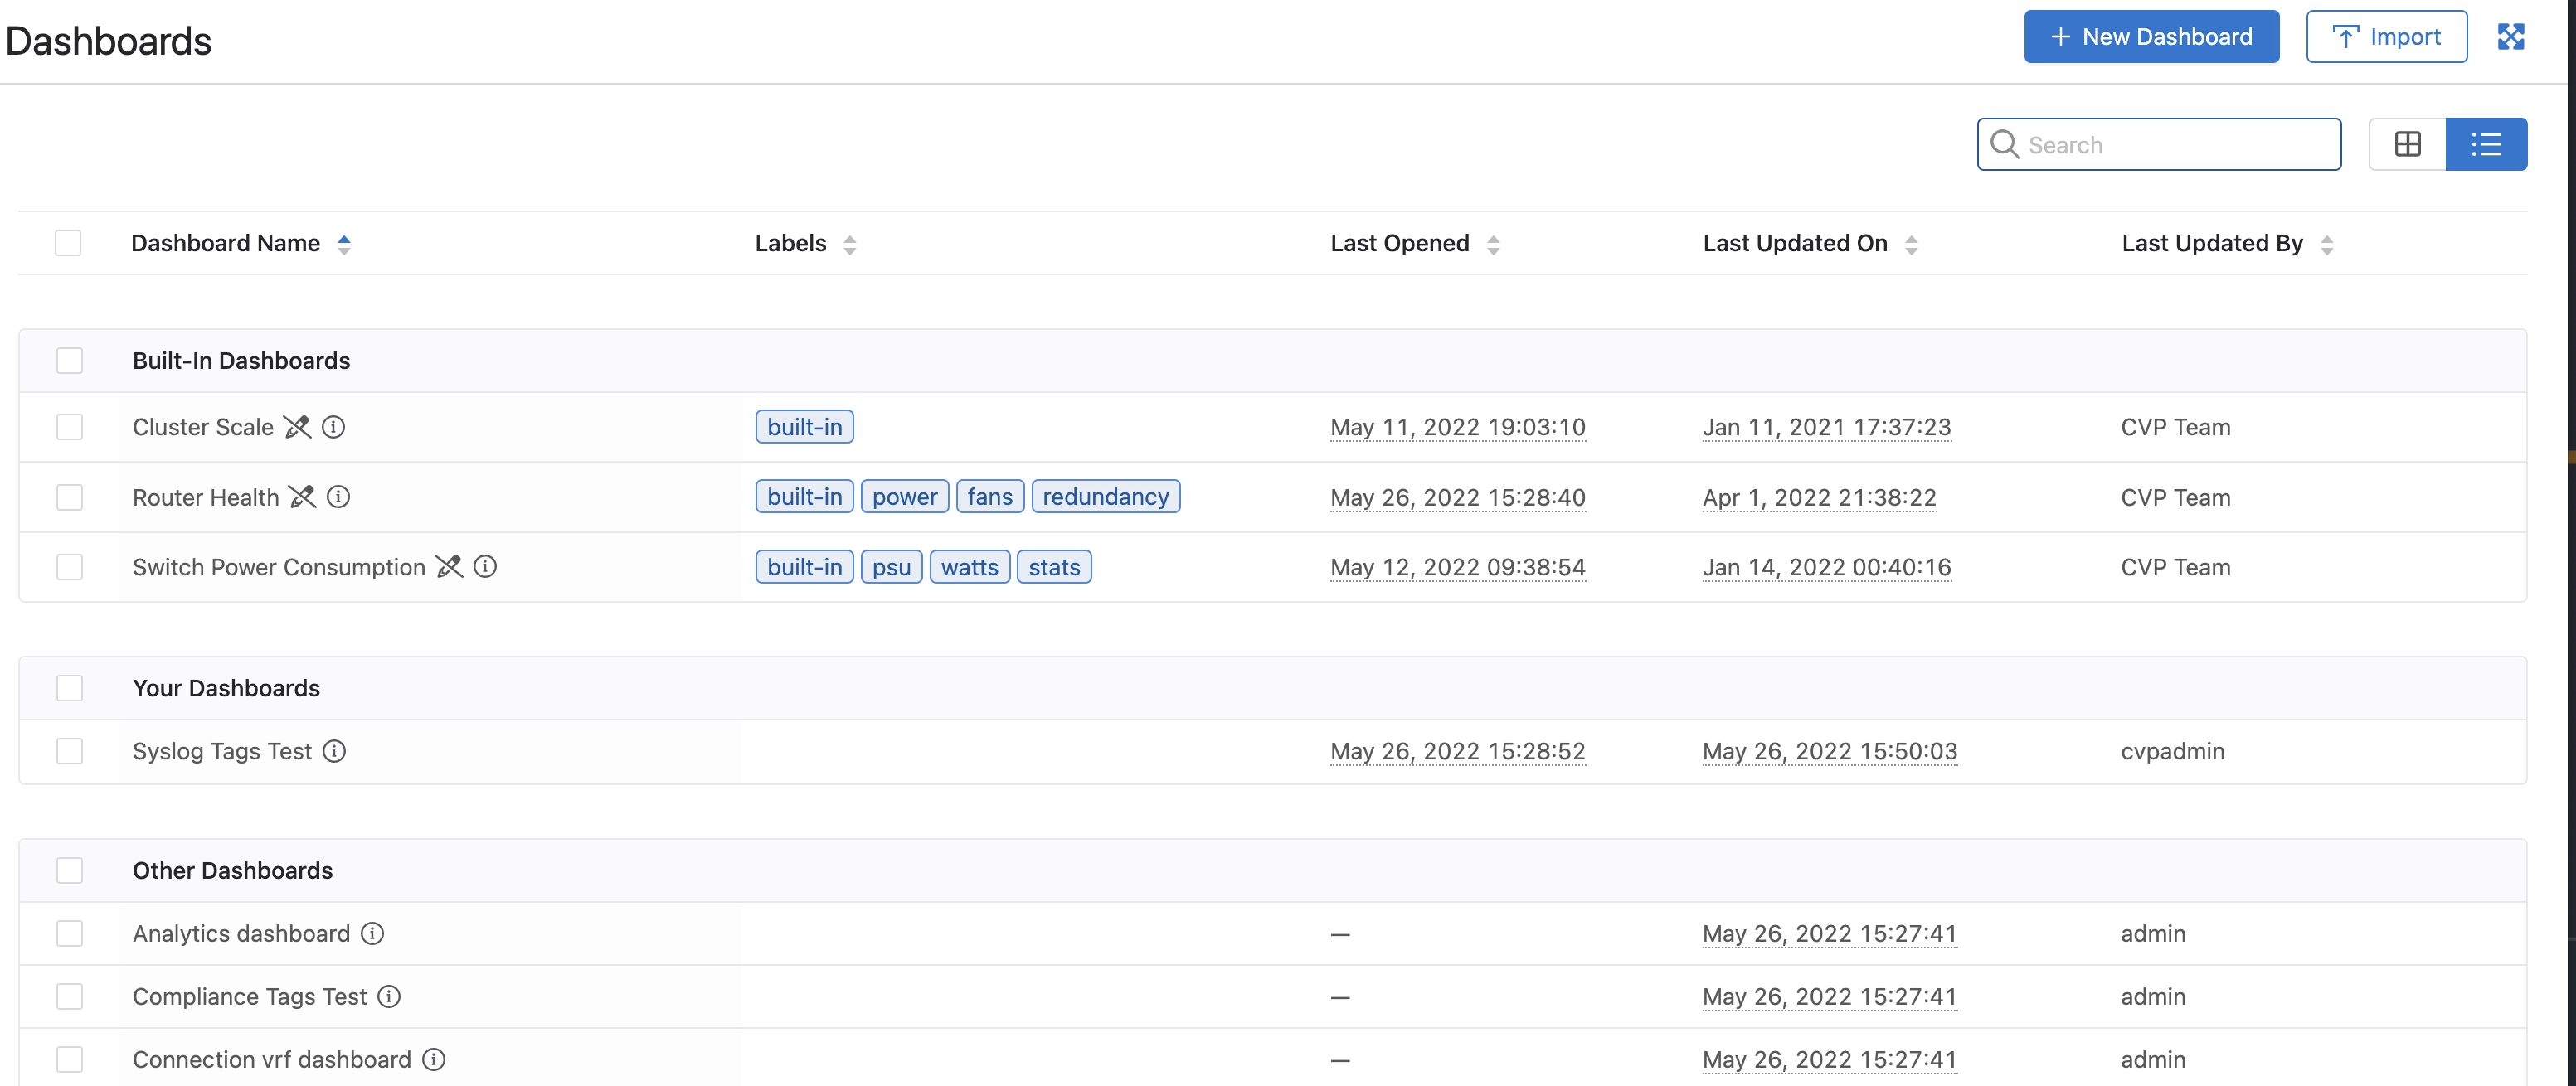Switch to list view layout
The width and height of the screenshot is (2576, 1086).
(x=2486, y=144)
